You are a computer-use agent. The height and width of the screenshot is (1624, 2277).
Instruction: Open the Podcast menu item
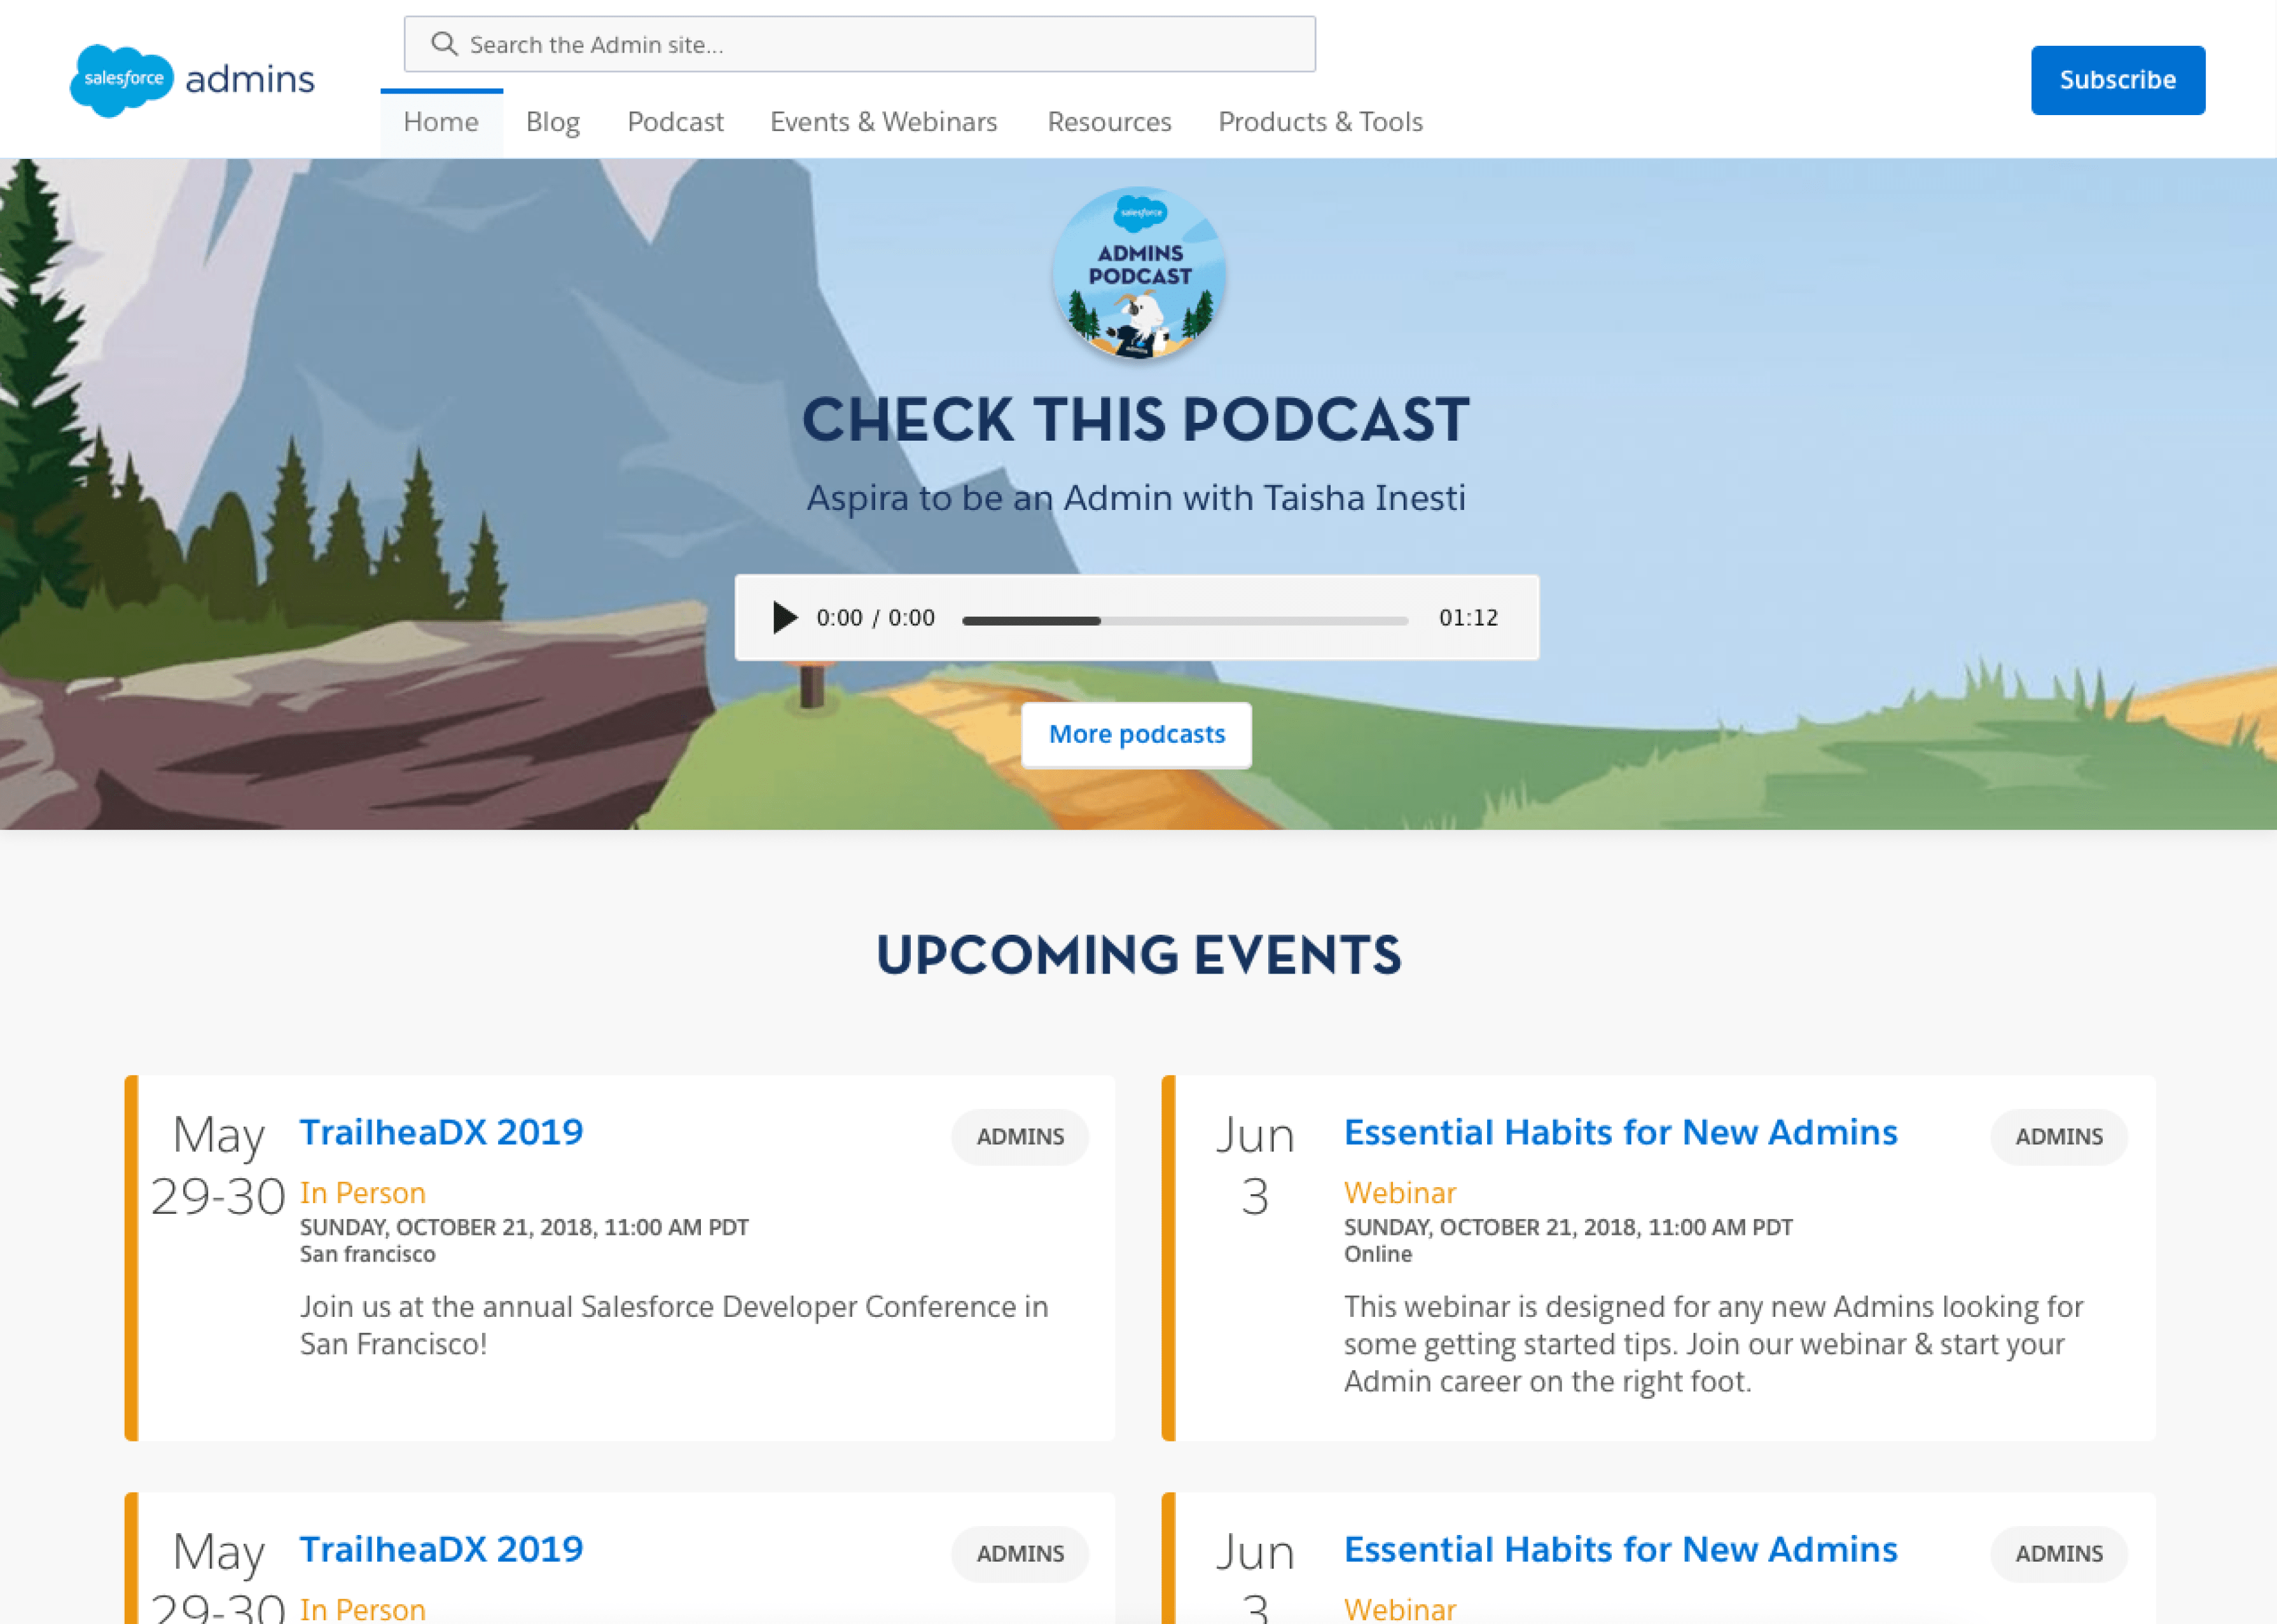click(x=675, y=122)
